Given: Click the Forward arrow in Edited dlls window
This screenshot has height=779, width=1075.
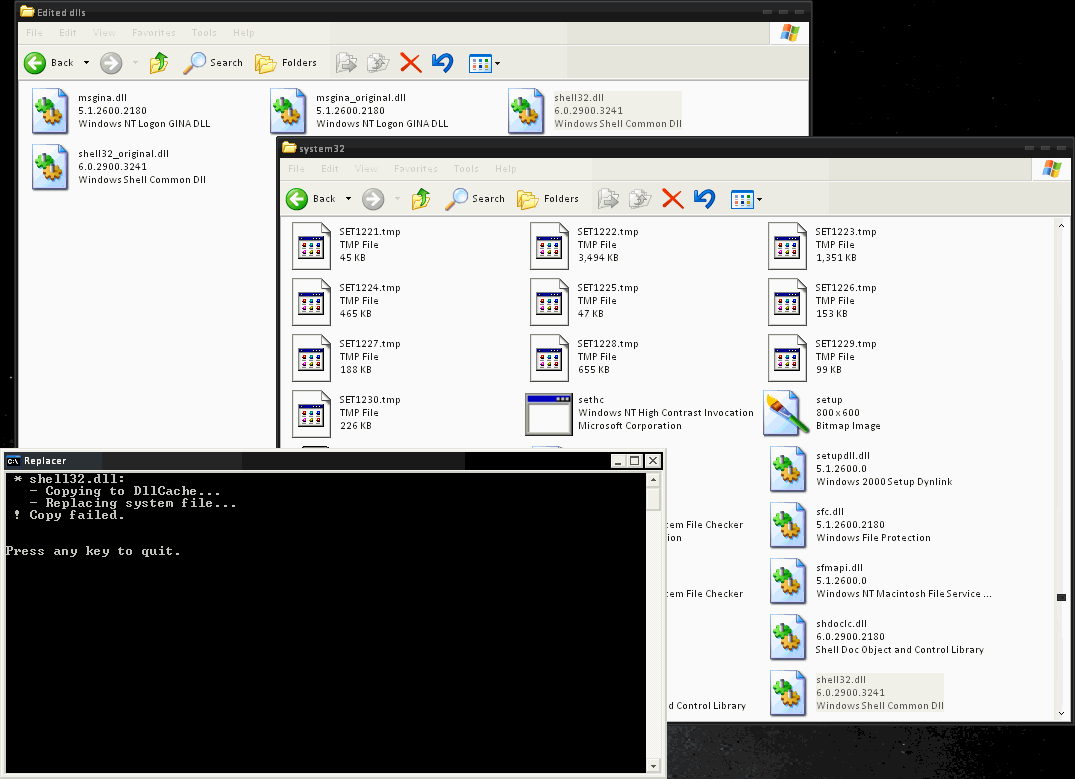Looking at the screenshot, I should [111, 63].
